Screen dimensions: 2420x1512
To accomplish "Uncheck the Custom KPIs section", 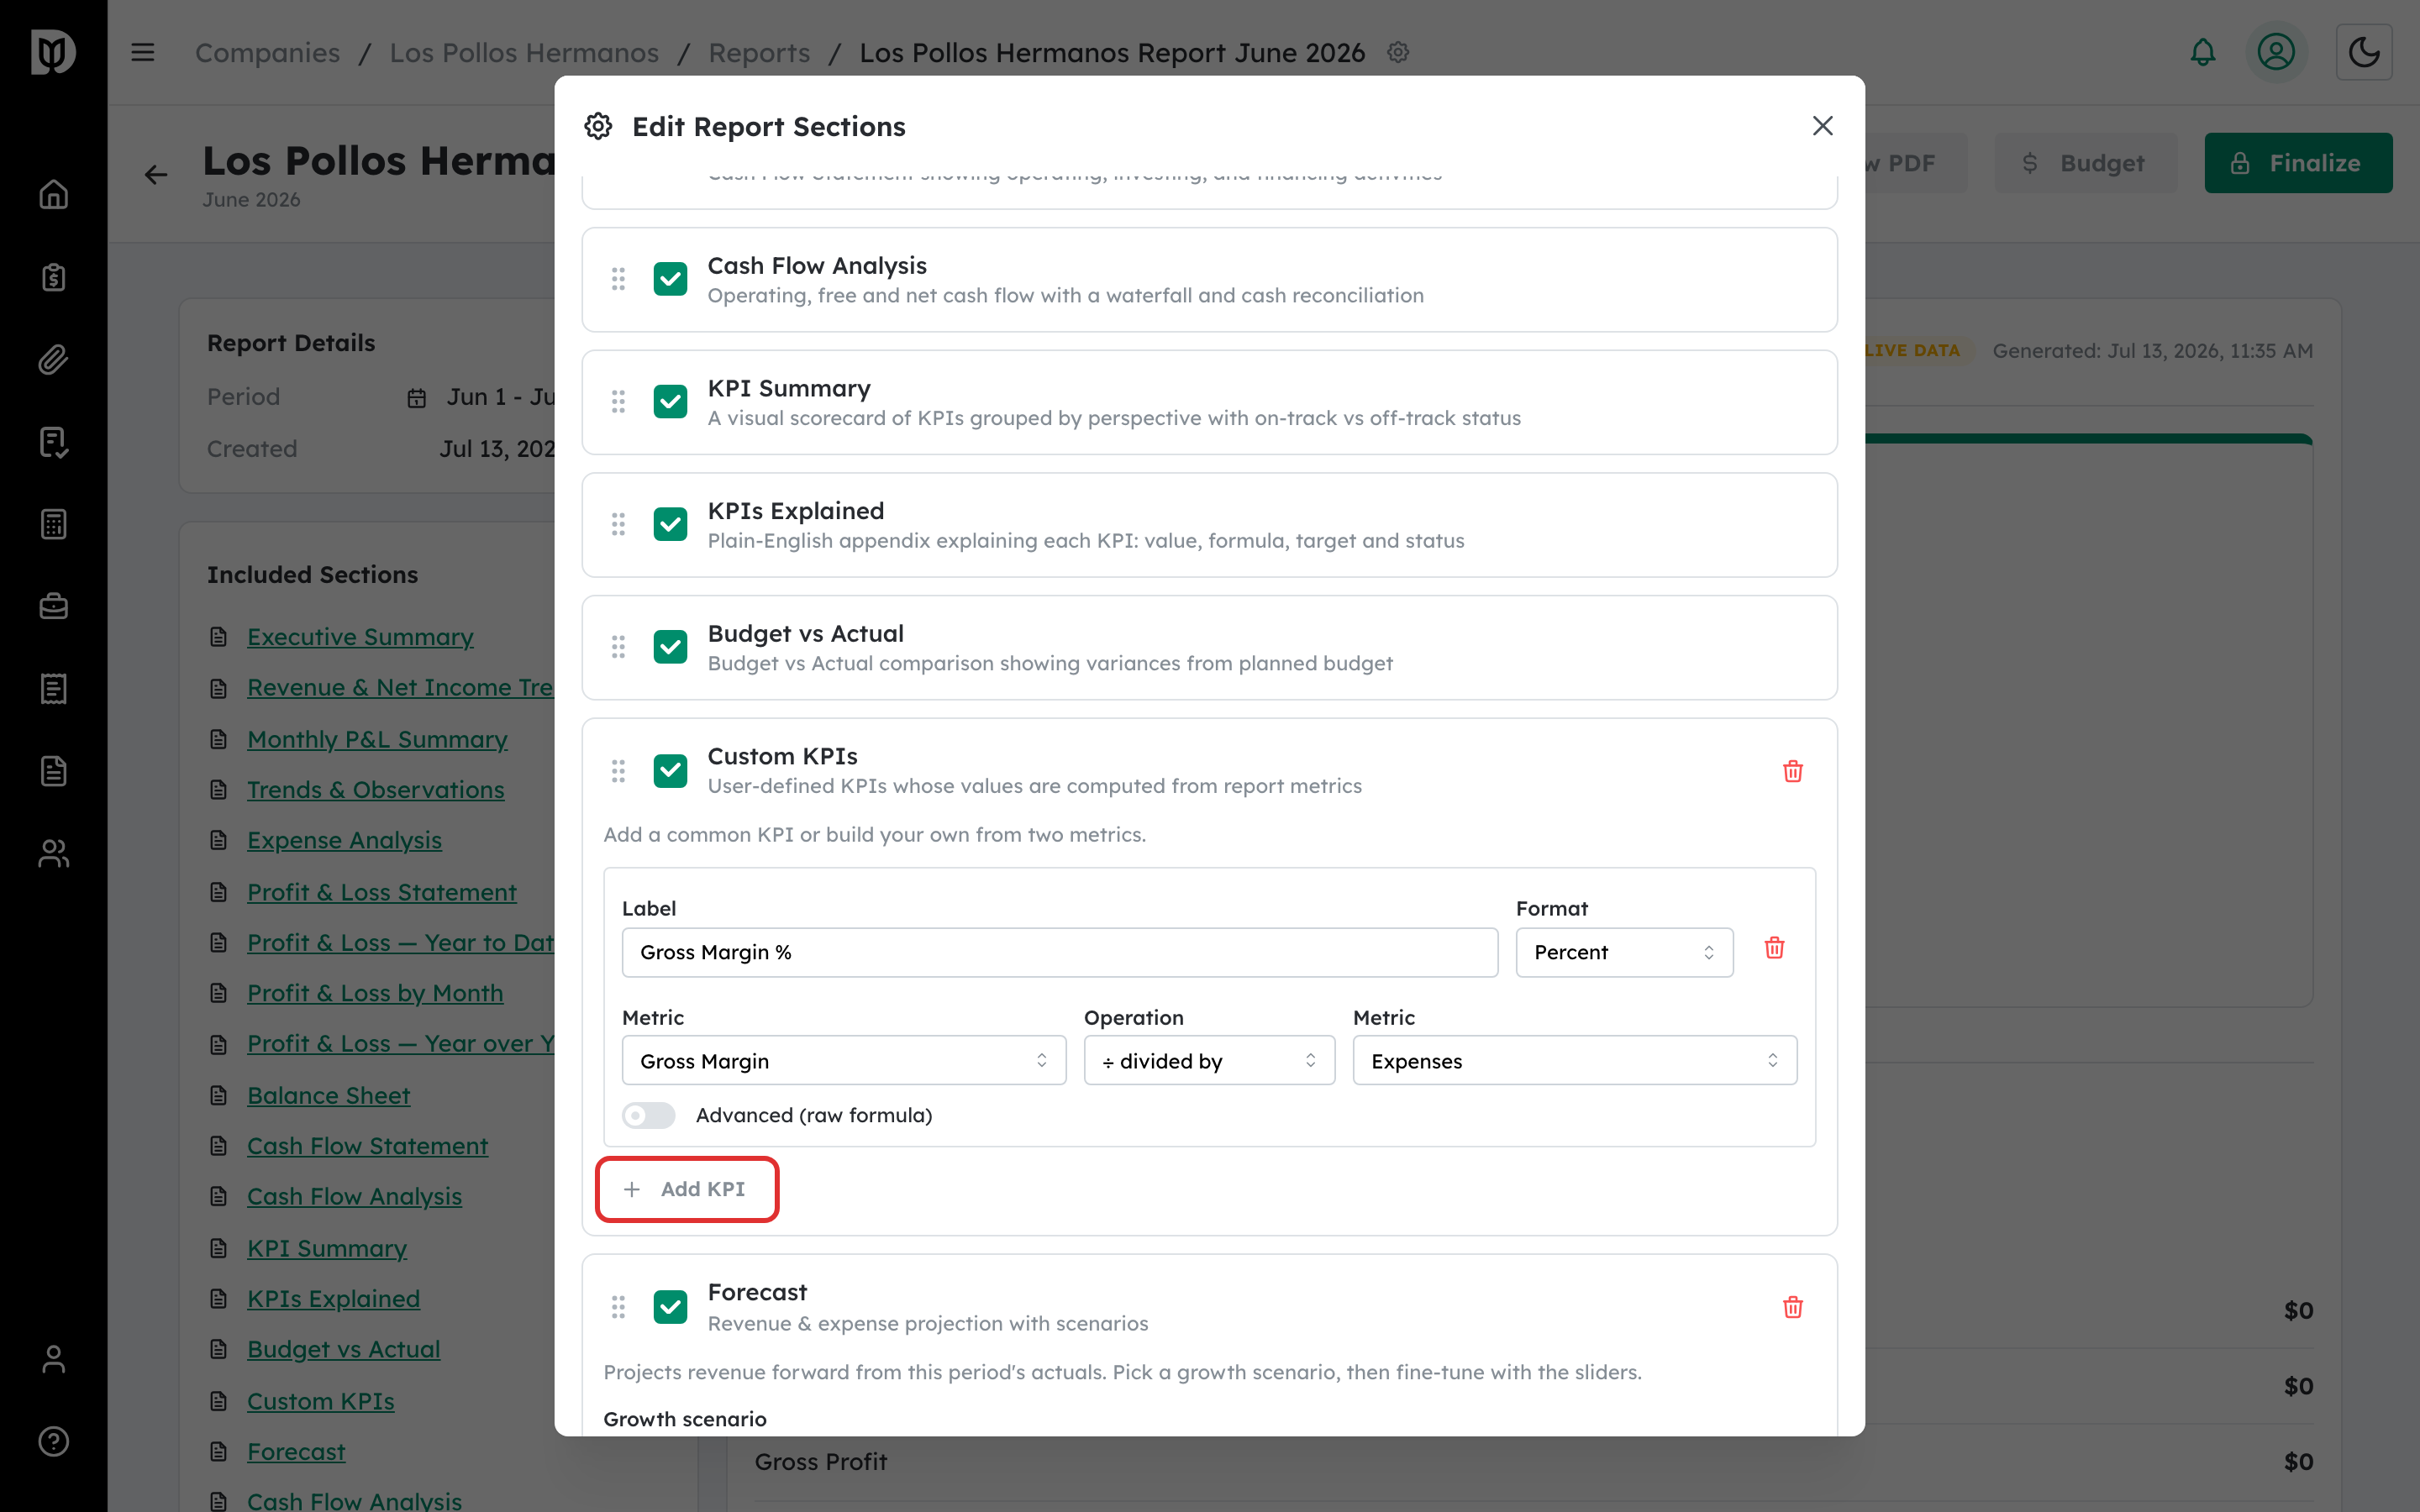I will pyautogui.click(x=670, y=771).
